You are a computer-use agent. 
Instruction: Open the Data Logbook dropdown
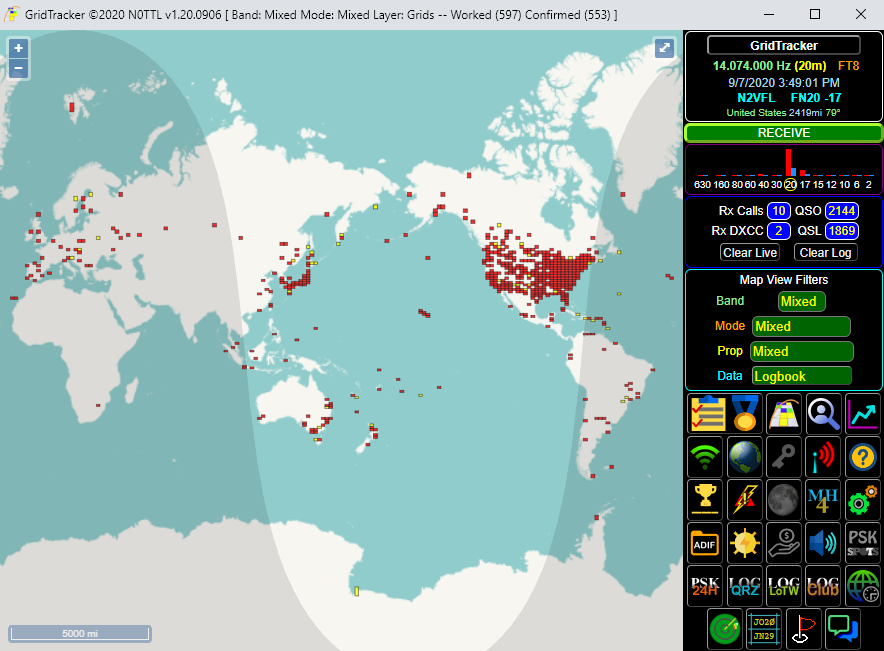(801, 376)
